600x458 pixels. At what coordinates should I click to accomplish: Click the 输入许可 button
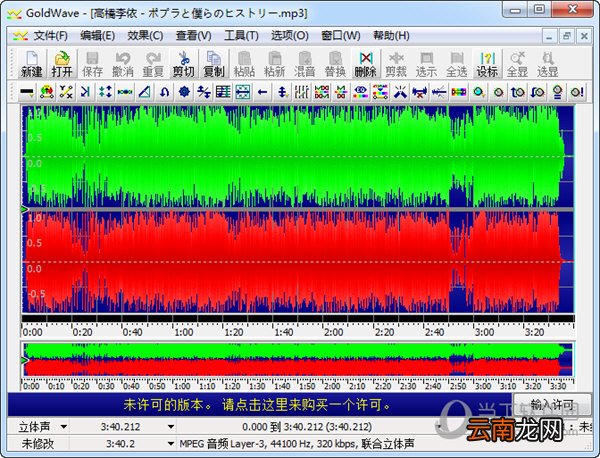[x=551, y=405]
